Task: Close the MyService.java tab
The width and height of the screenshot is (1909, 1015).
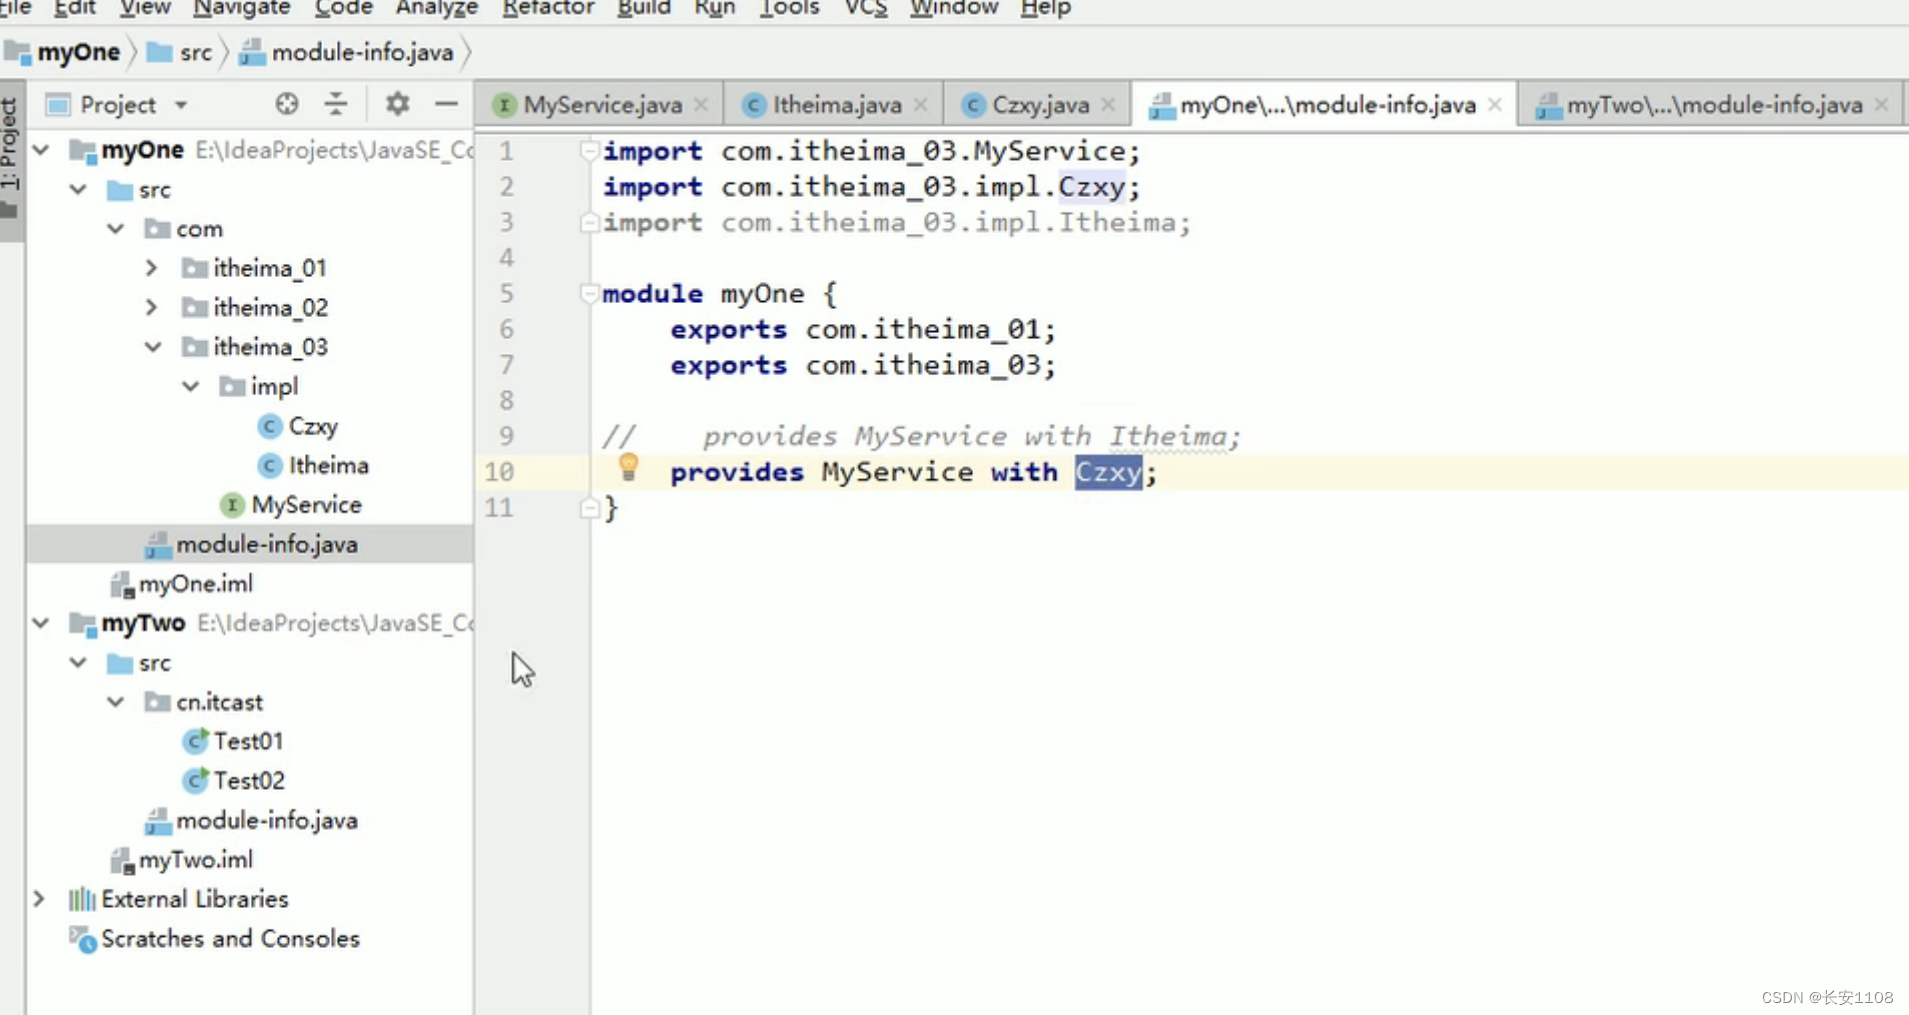Action: (x=701, y=104)
